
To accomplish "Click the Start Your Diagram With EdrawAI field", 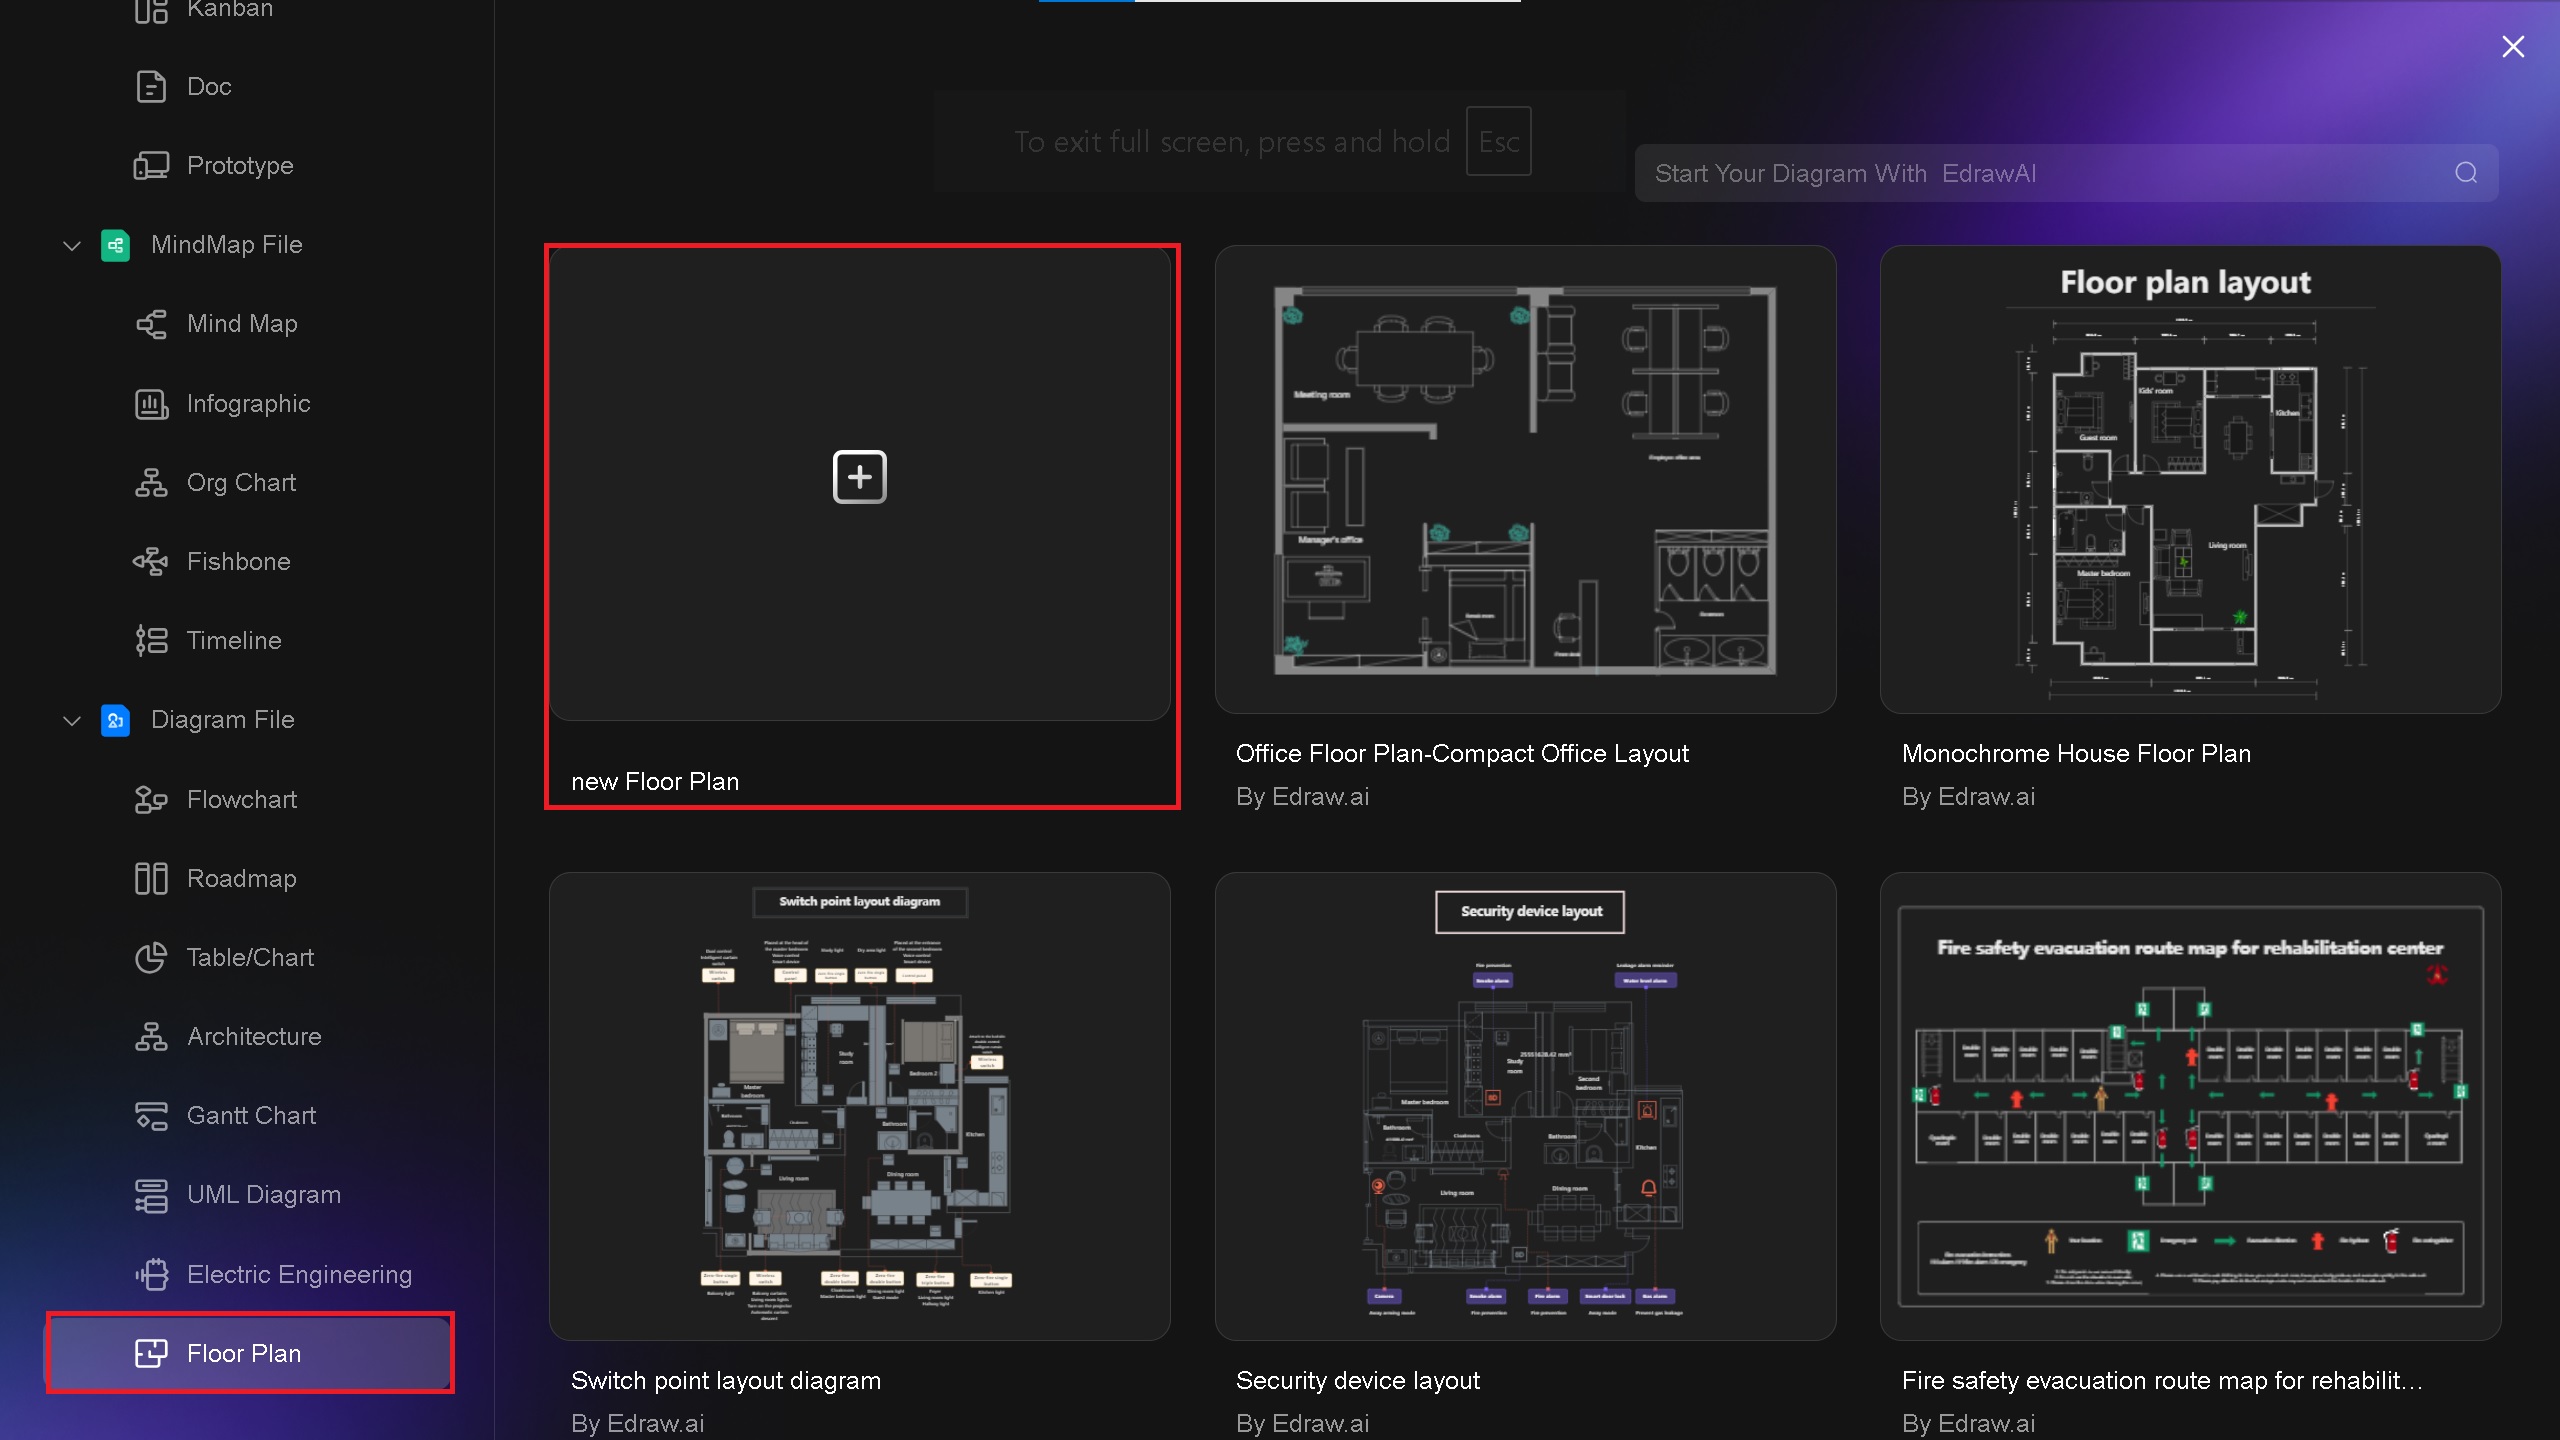I will click(x=2066, y=173).
